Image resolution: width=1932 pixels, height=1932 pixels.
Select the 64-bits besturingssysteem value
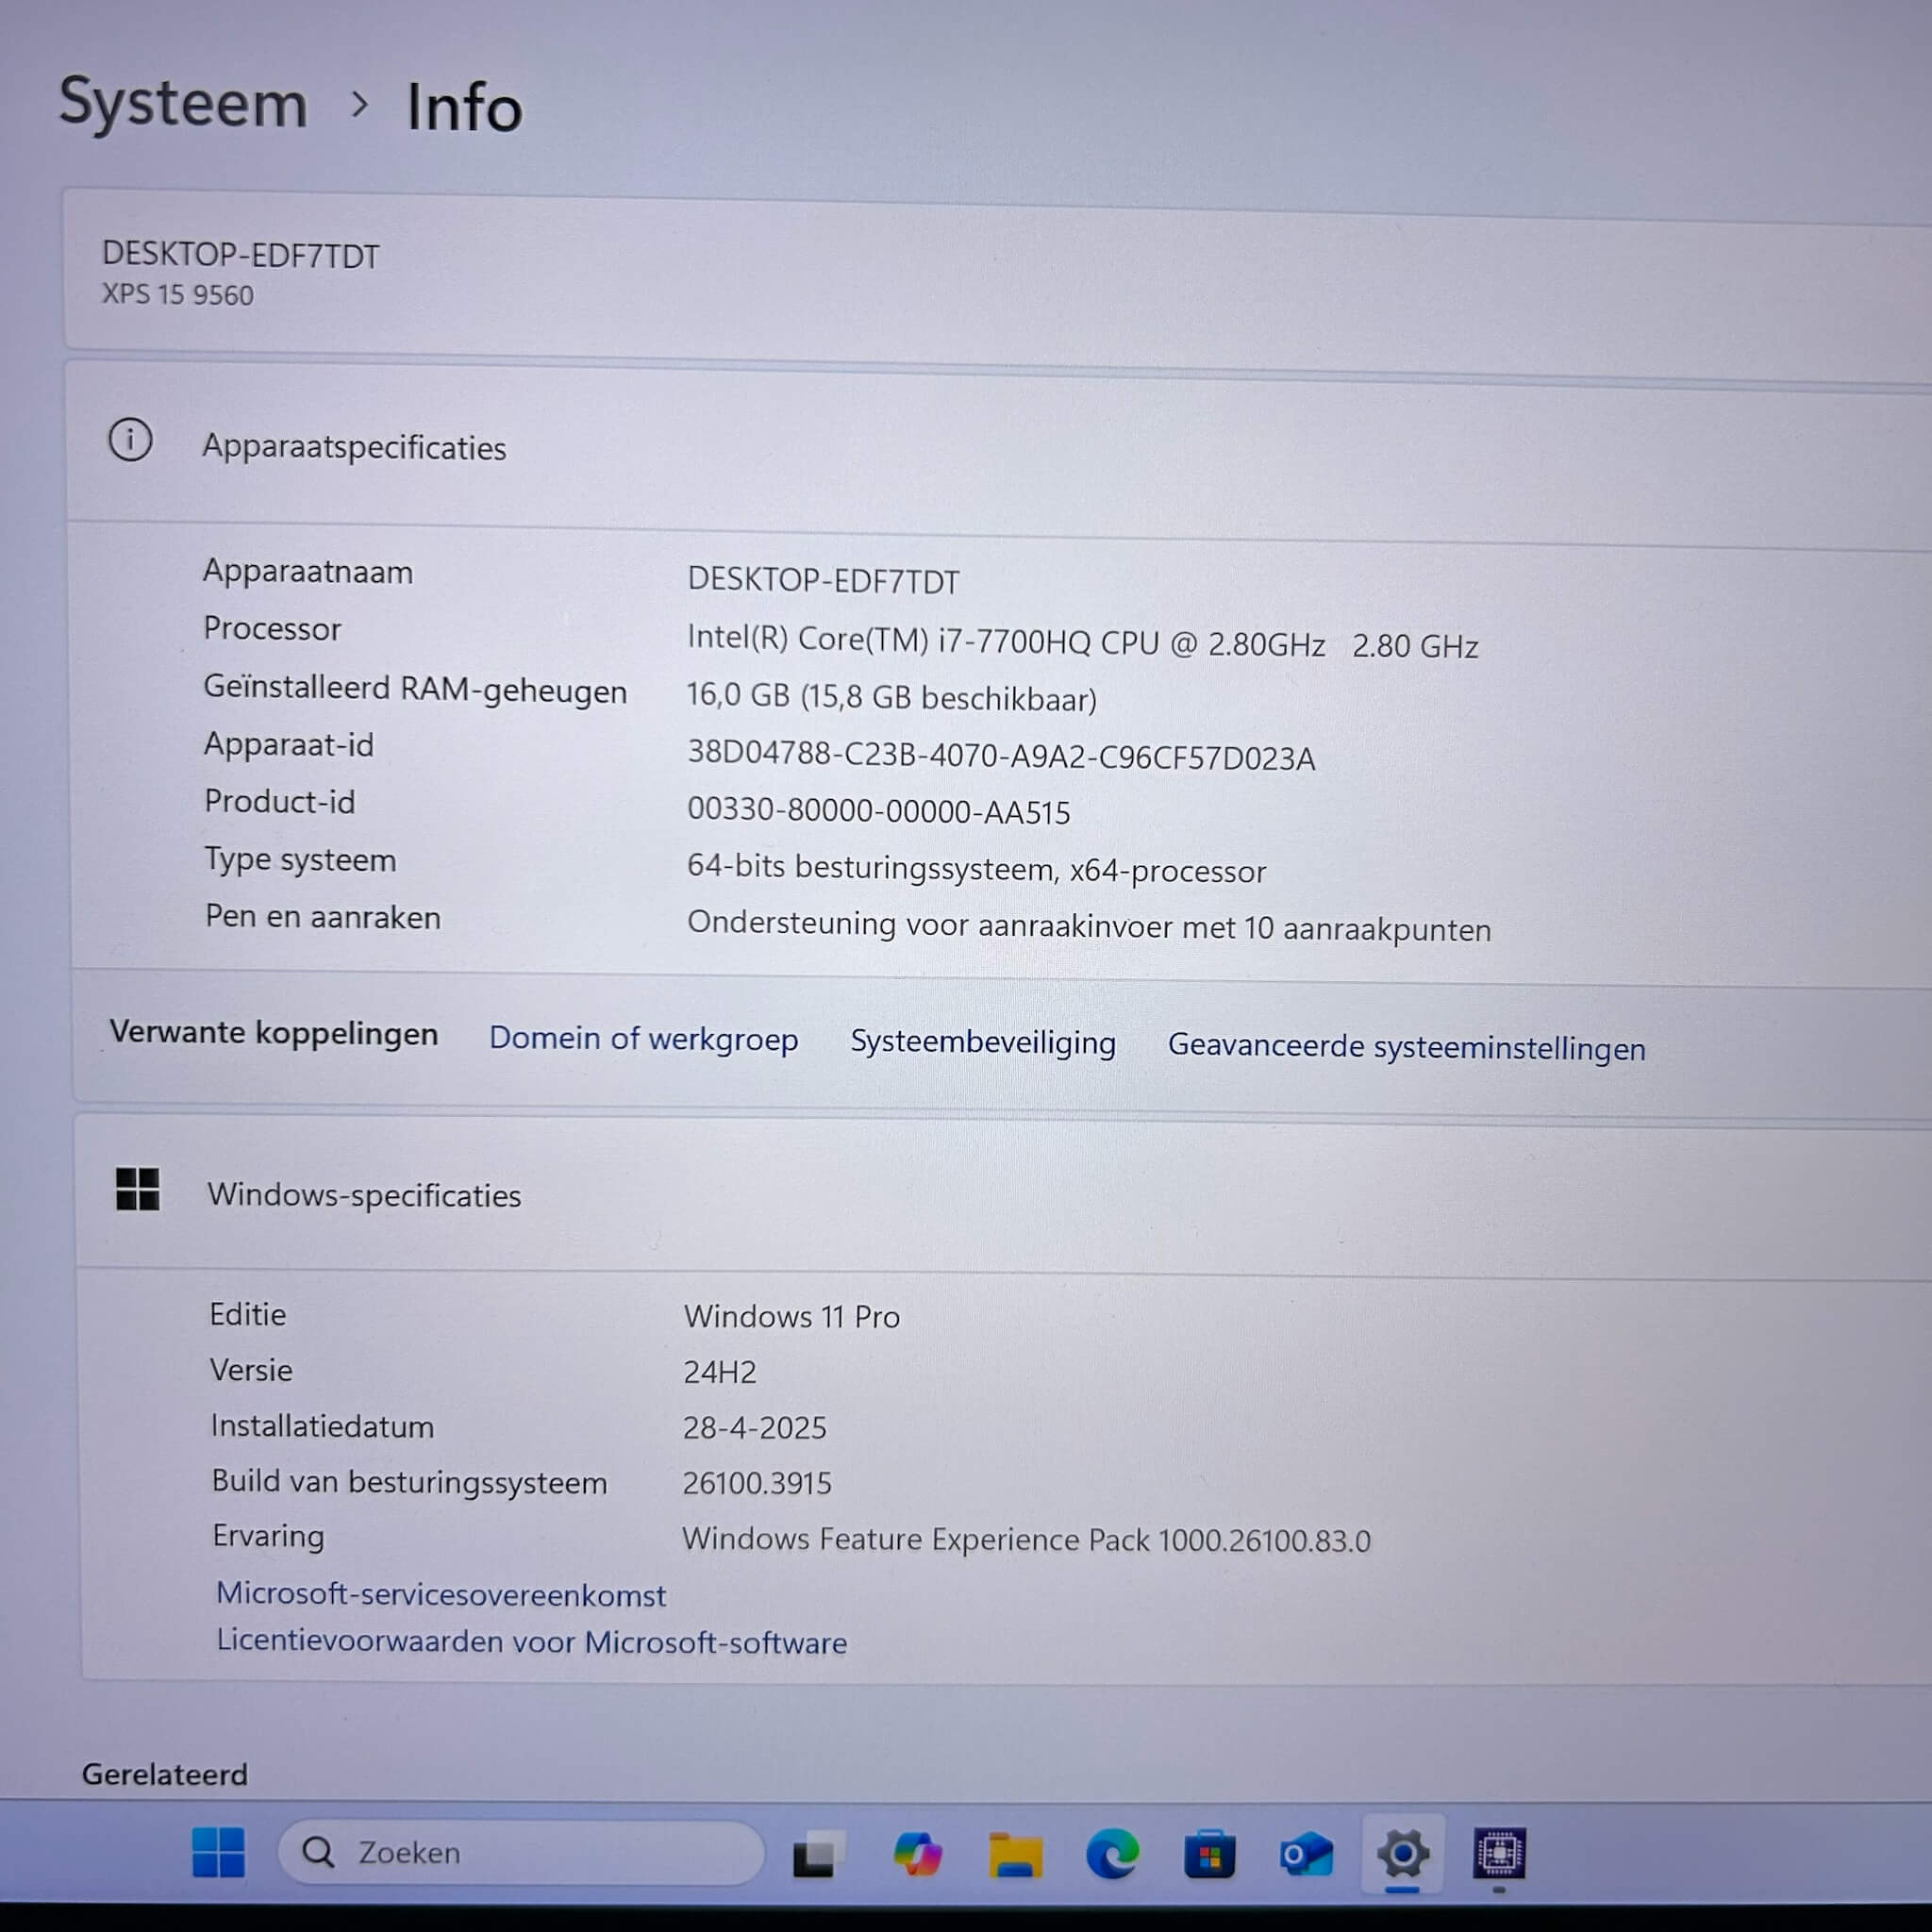coord(976,868)
